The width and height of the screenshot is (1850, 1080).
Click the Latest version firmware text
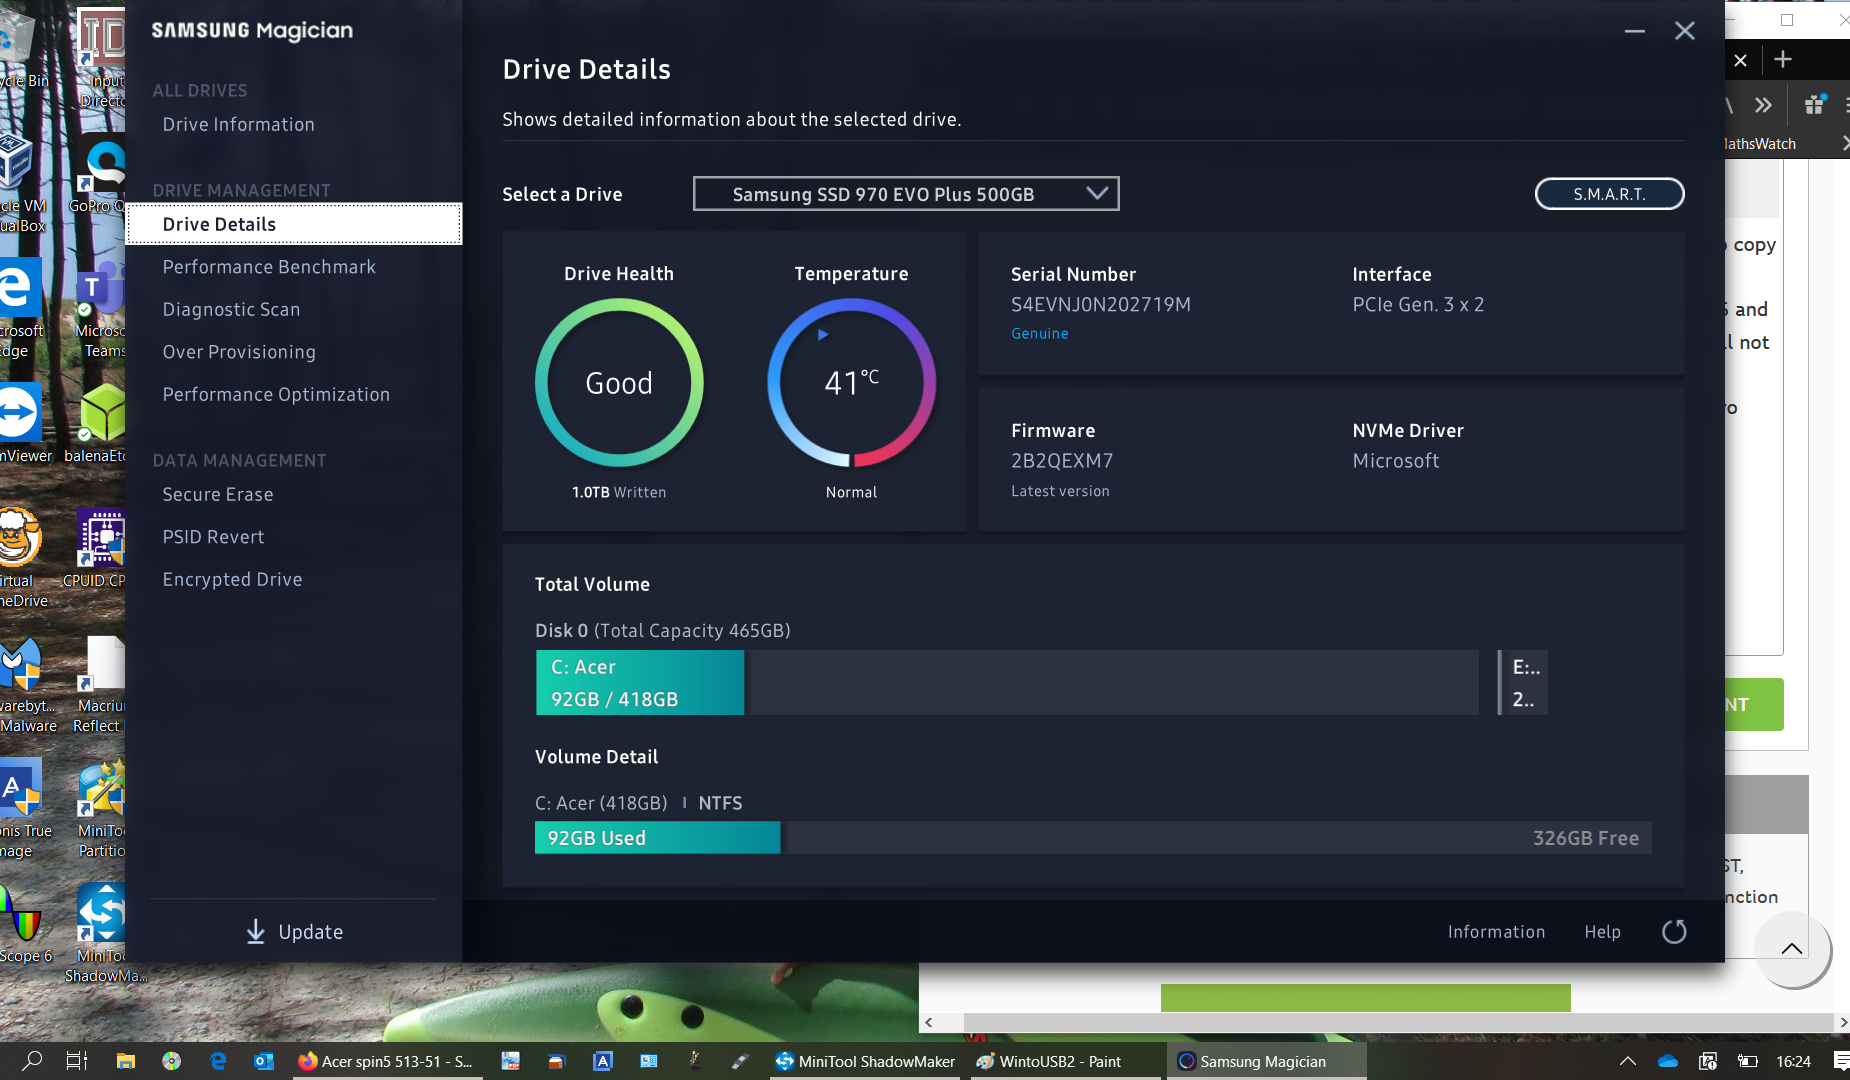tap(1060, 491)
